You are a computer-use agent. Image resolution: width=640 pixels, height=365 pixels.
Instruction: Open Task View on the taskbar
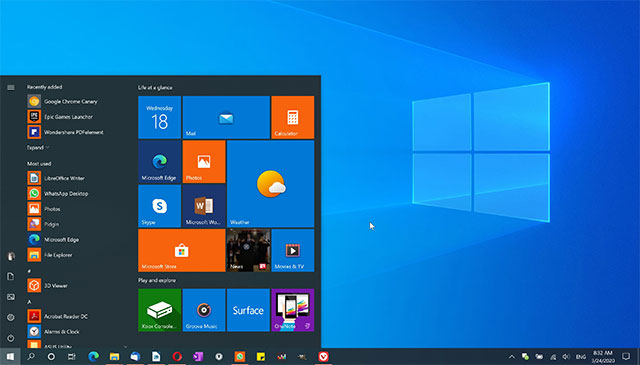tap(72, 356)
